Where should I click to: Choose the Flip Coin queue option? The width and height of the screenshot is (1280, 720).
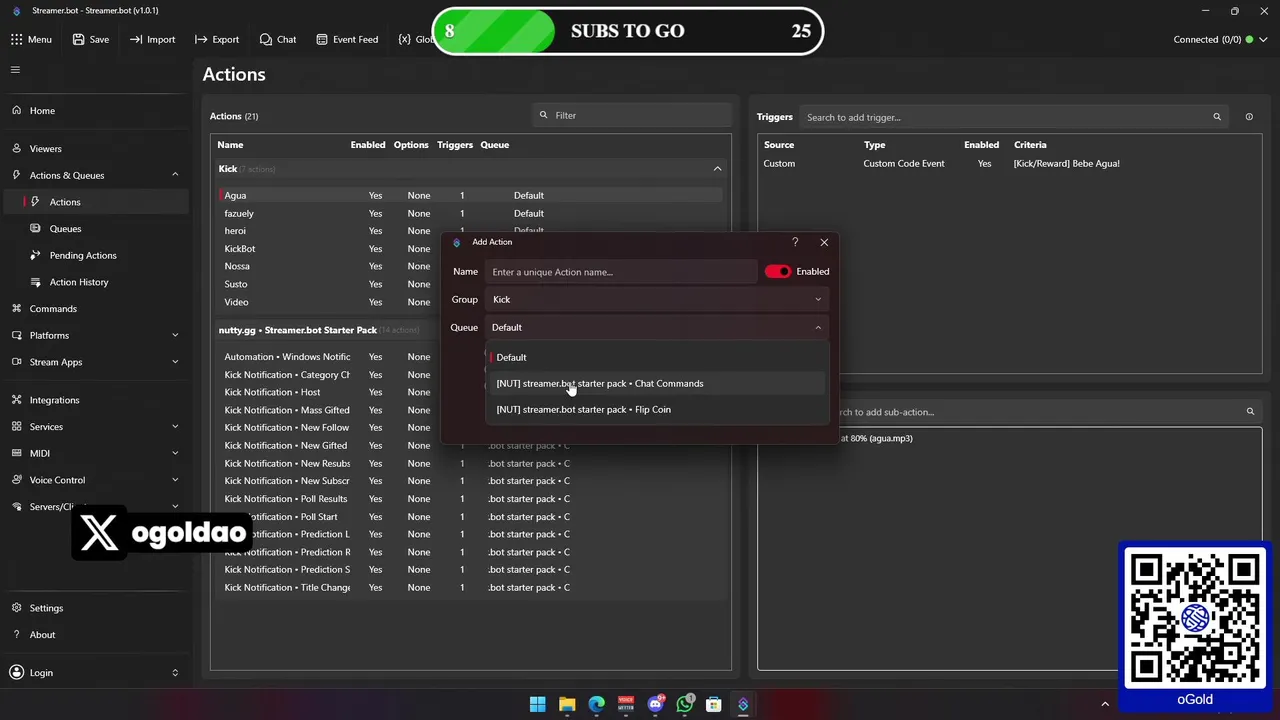tap(657, 410)
